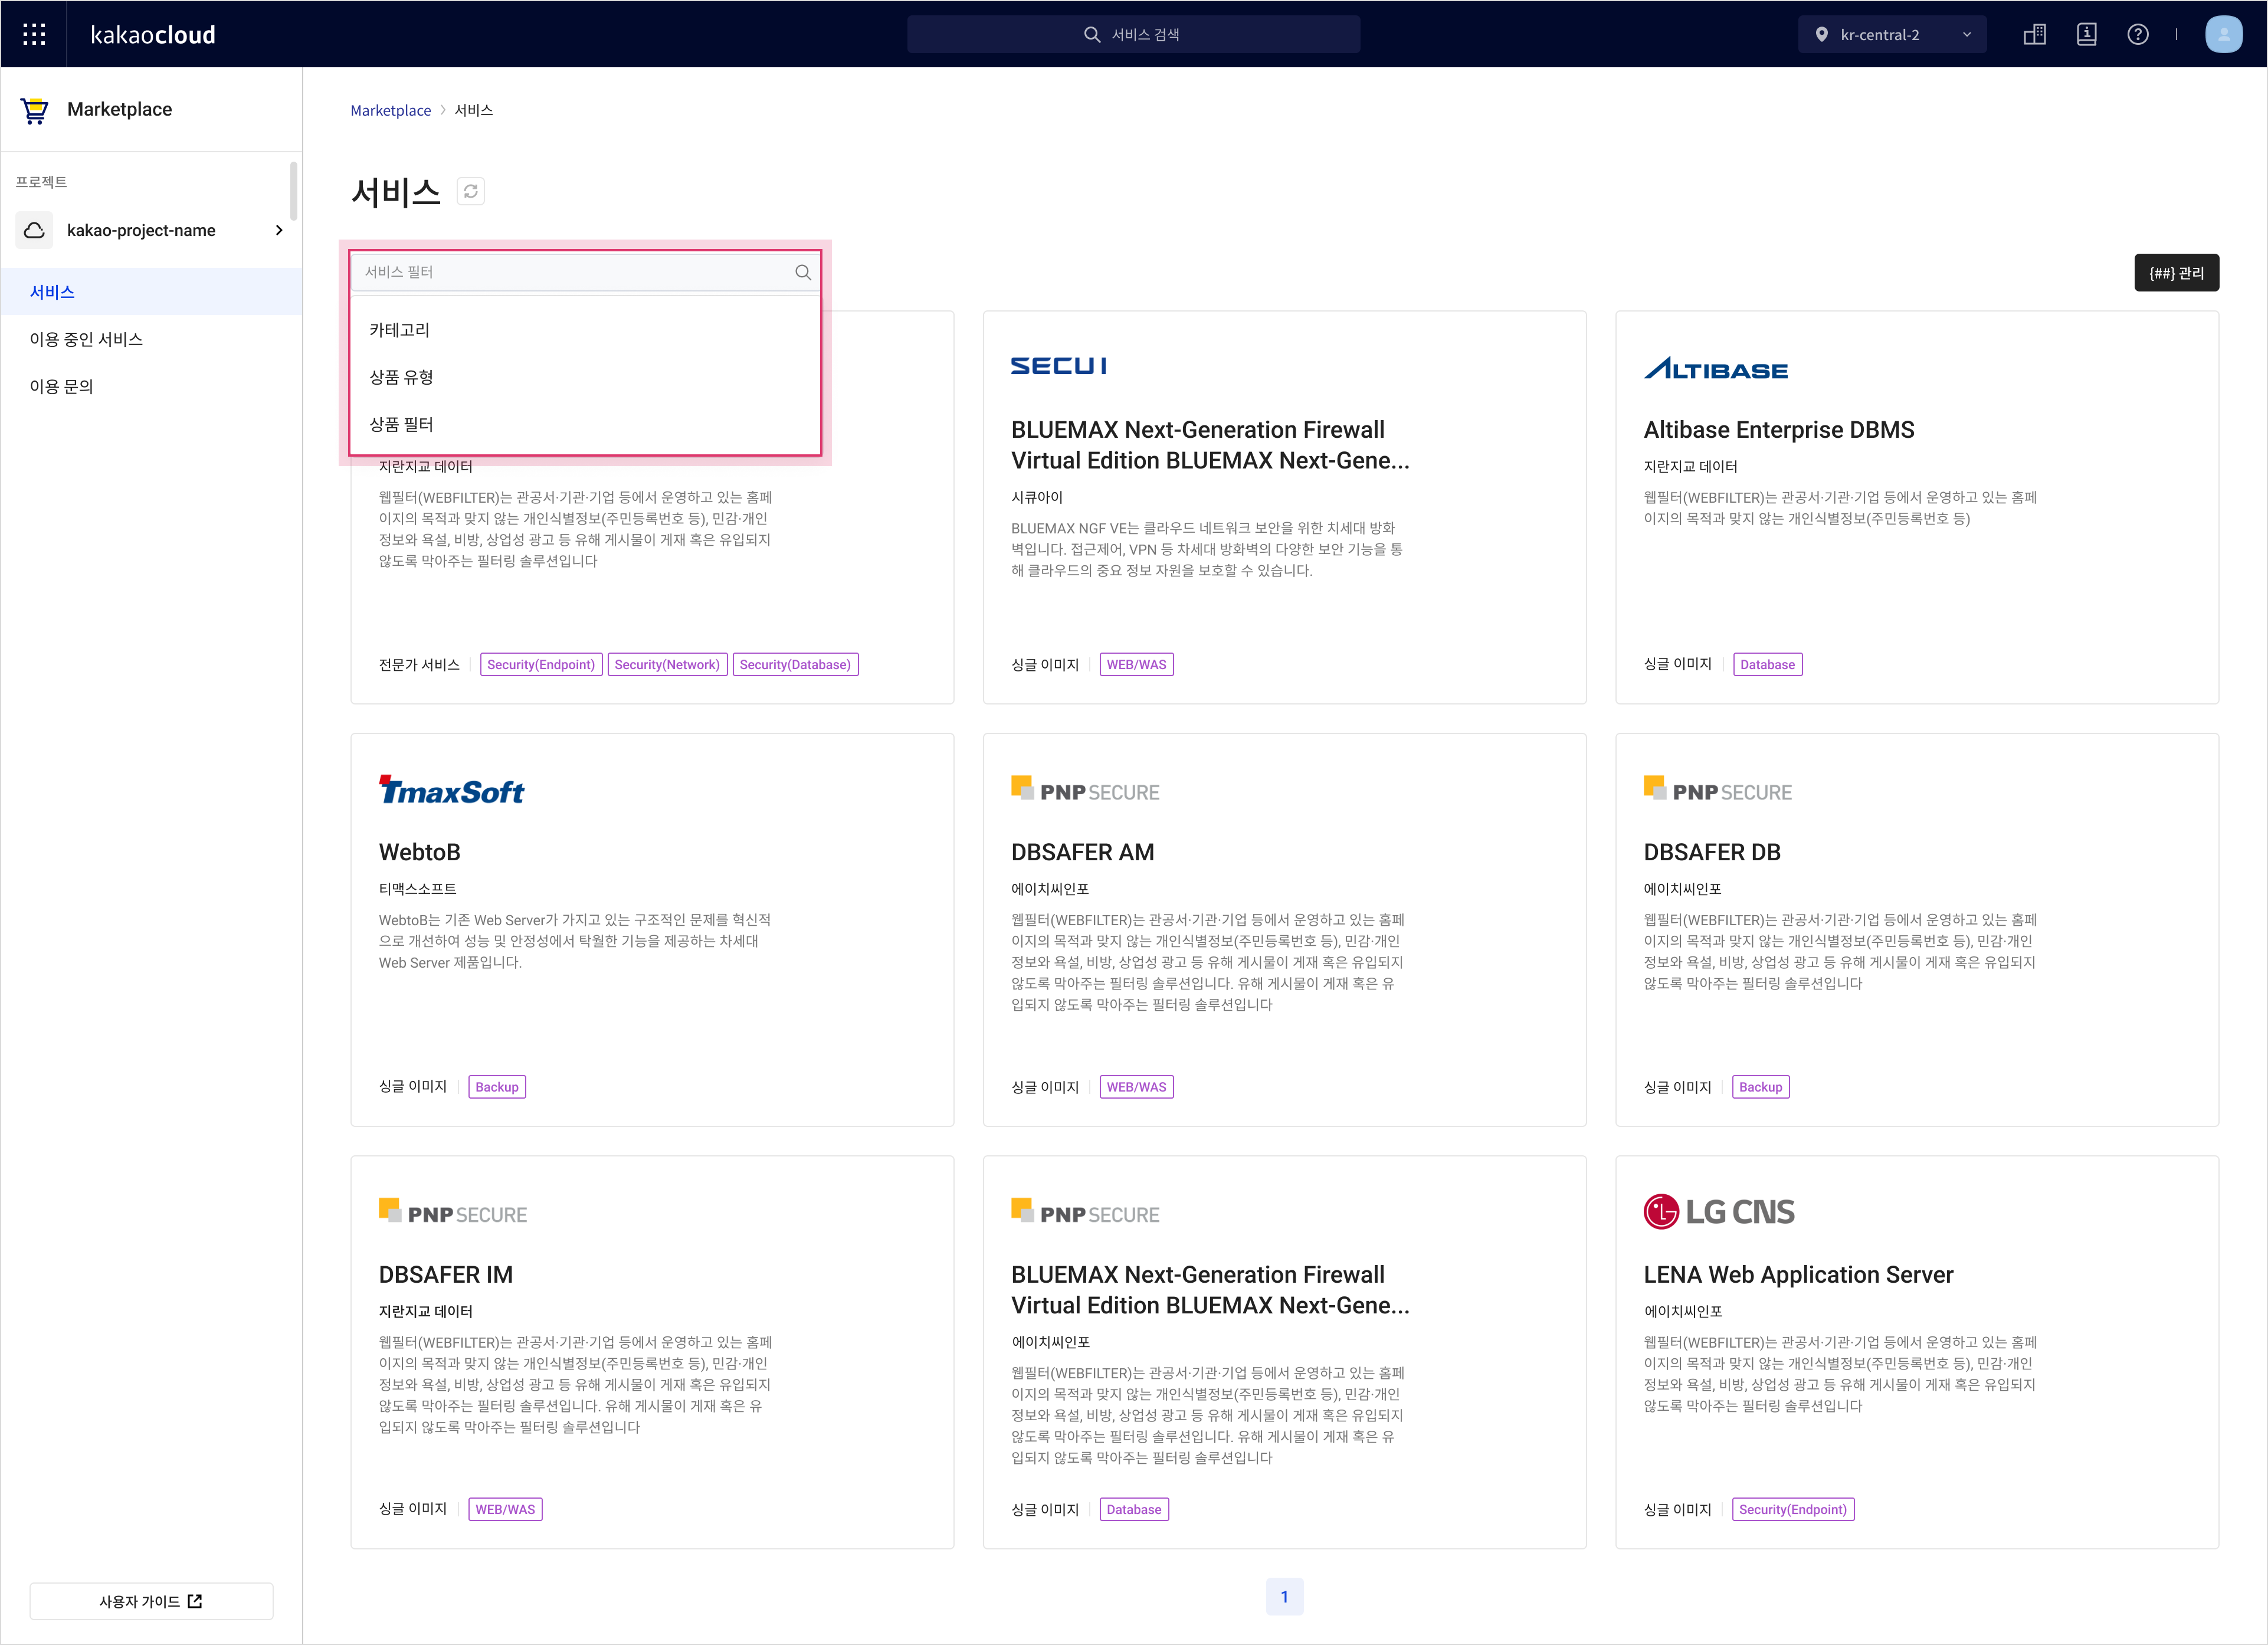
Task: Select the 카테고리 filter option
Action: [585, 329]
